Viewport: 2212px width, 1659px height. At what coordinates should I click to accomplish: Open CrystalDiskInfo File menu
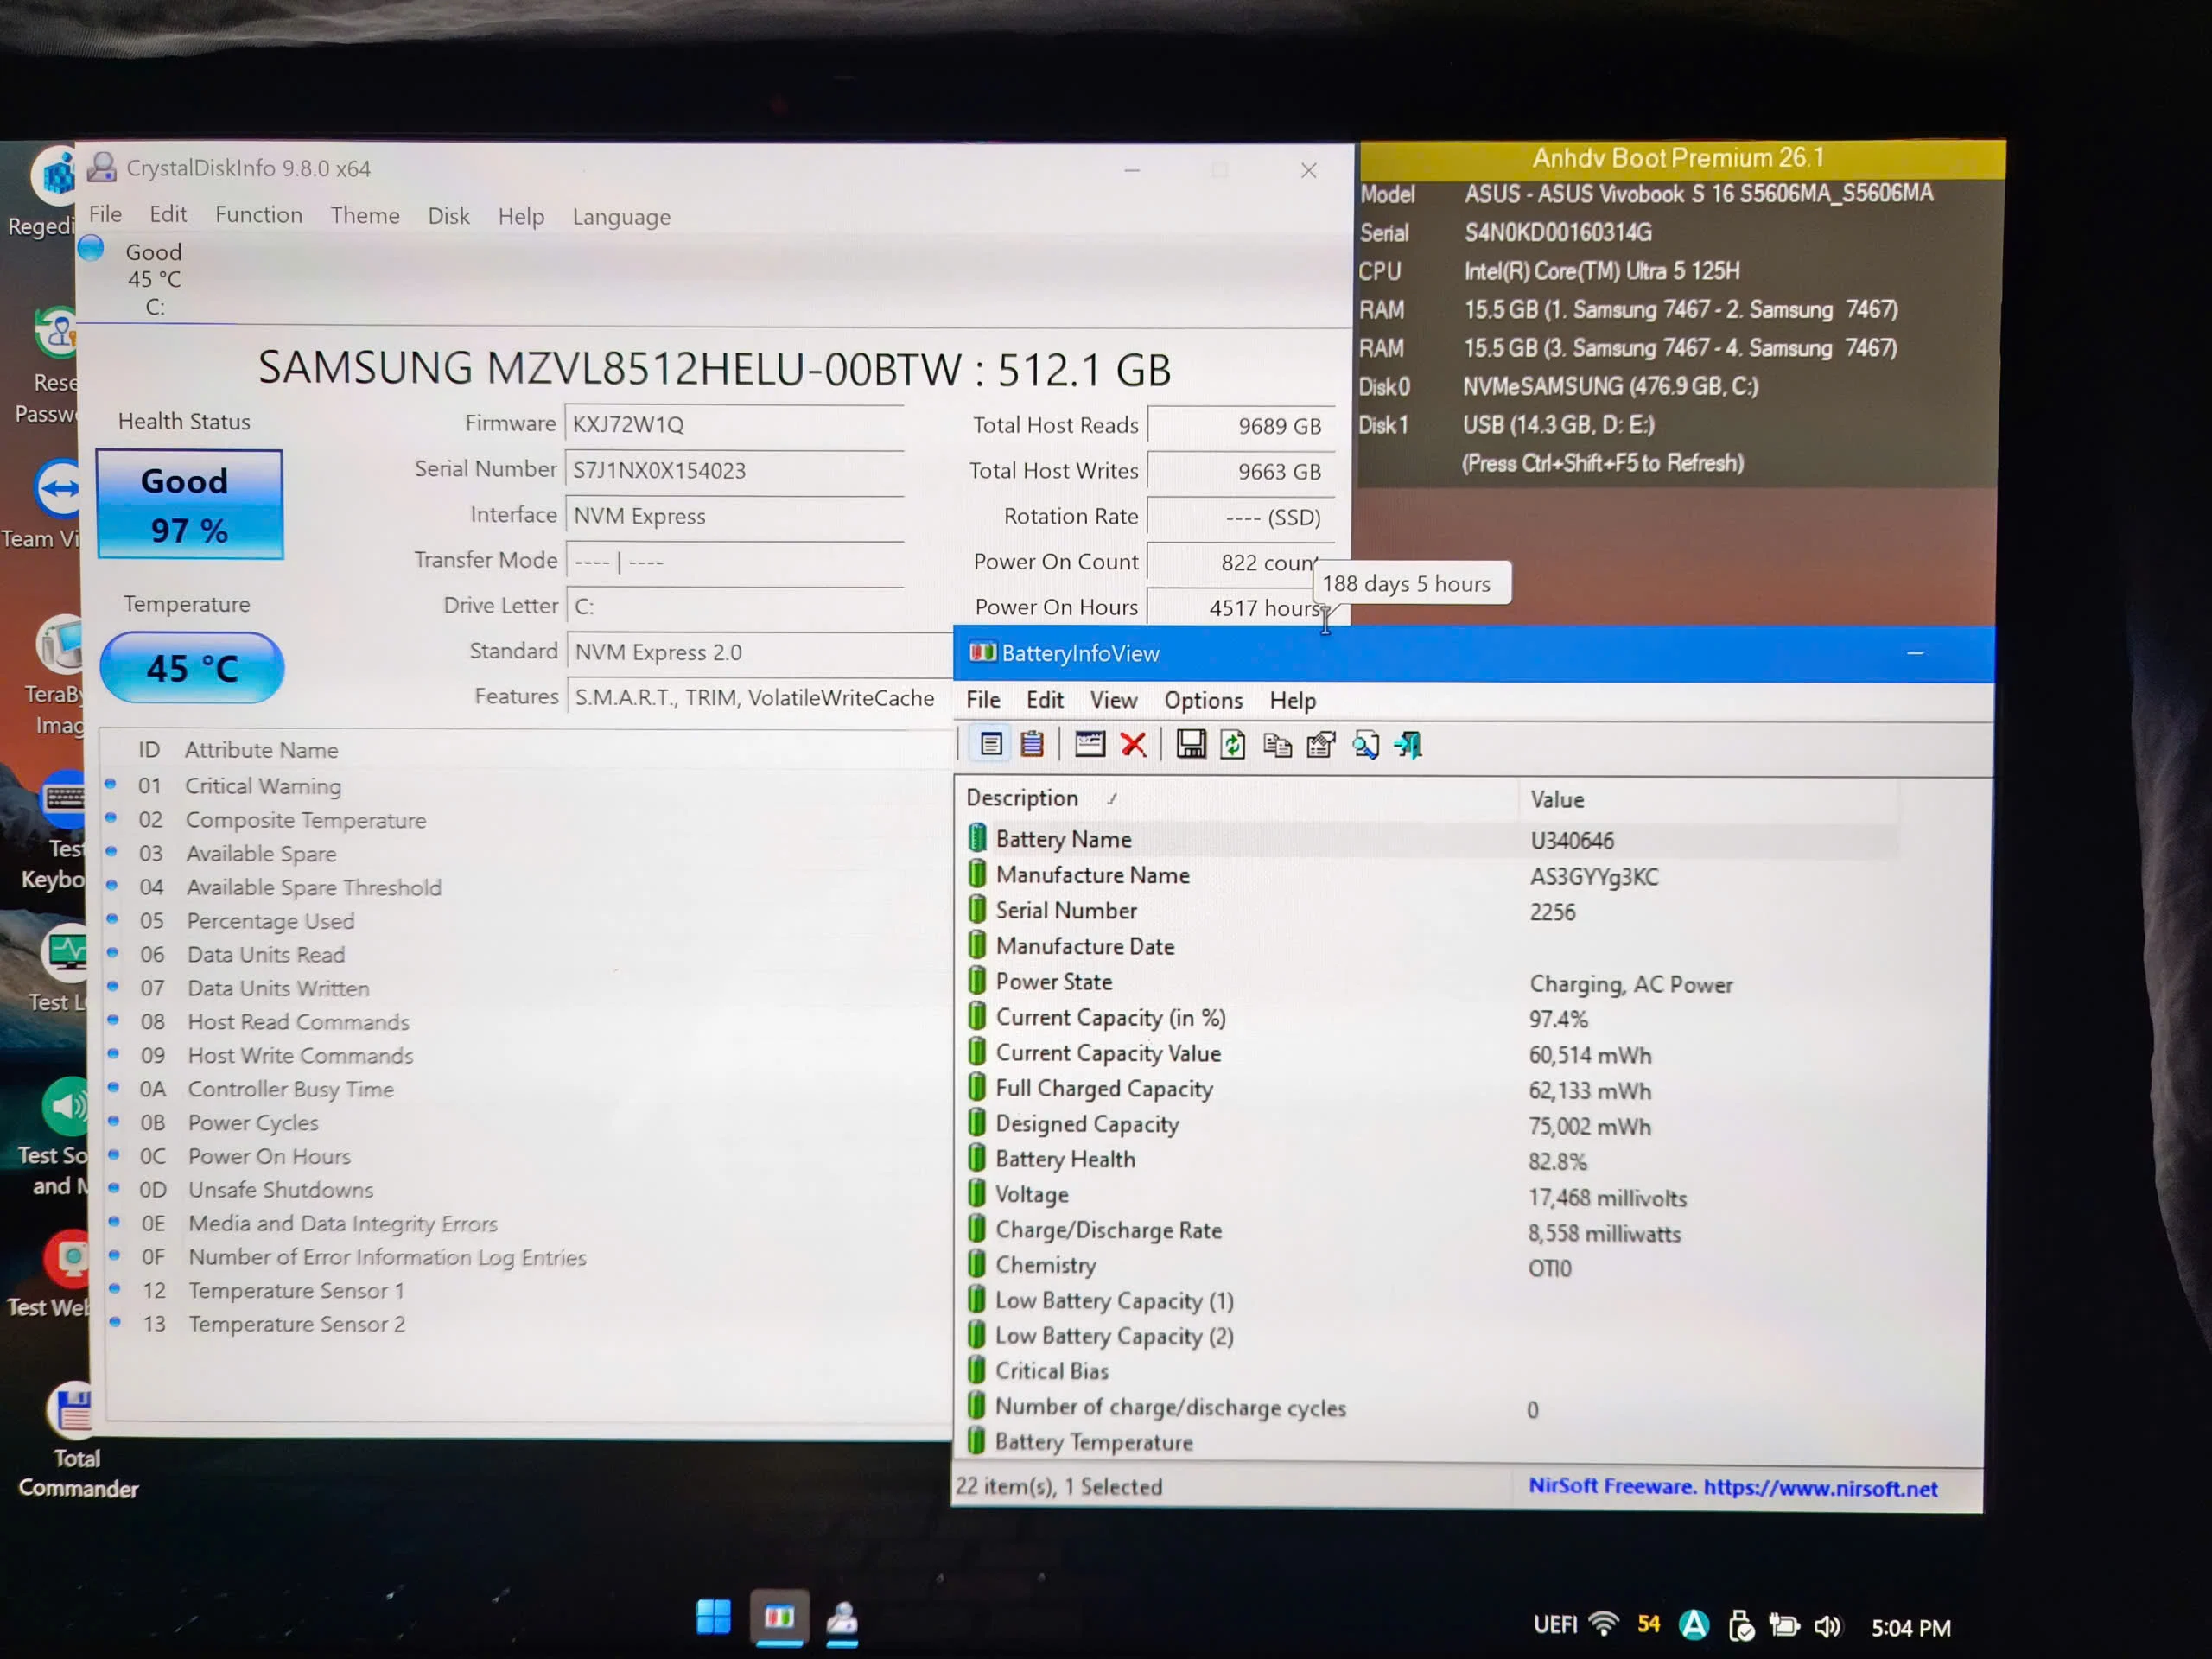pyautogui.click(x=105, y=214)
